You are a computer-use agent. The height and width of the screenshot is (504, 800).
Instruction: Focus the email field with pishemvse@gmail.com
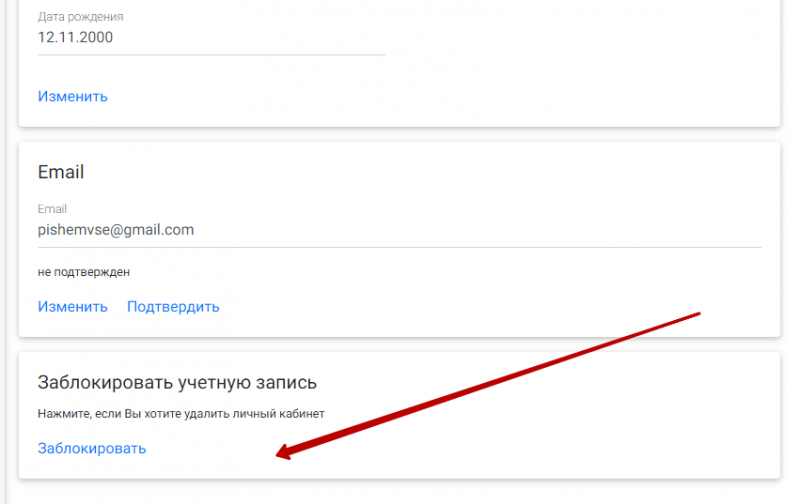pyautogui.click(x=116, y=230)
